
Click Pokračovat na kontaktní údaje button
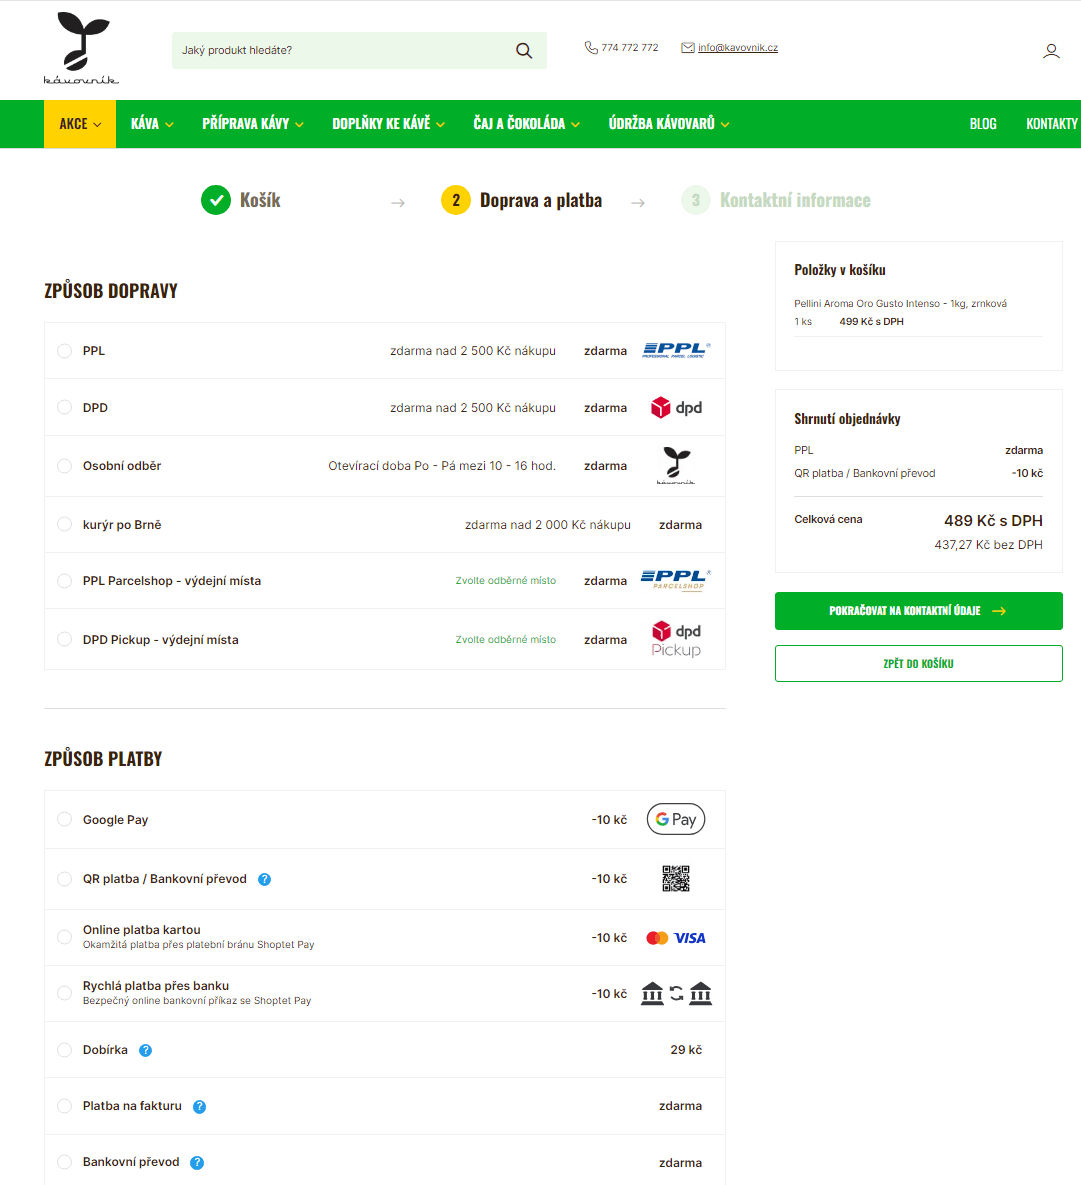click(918, 611)
